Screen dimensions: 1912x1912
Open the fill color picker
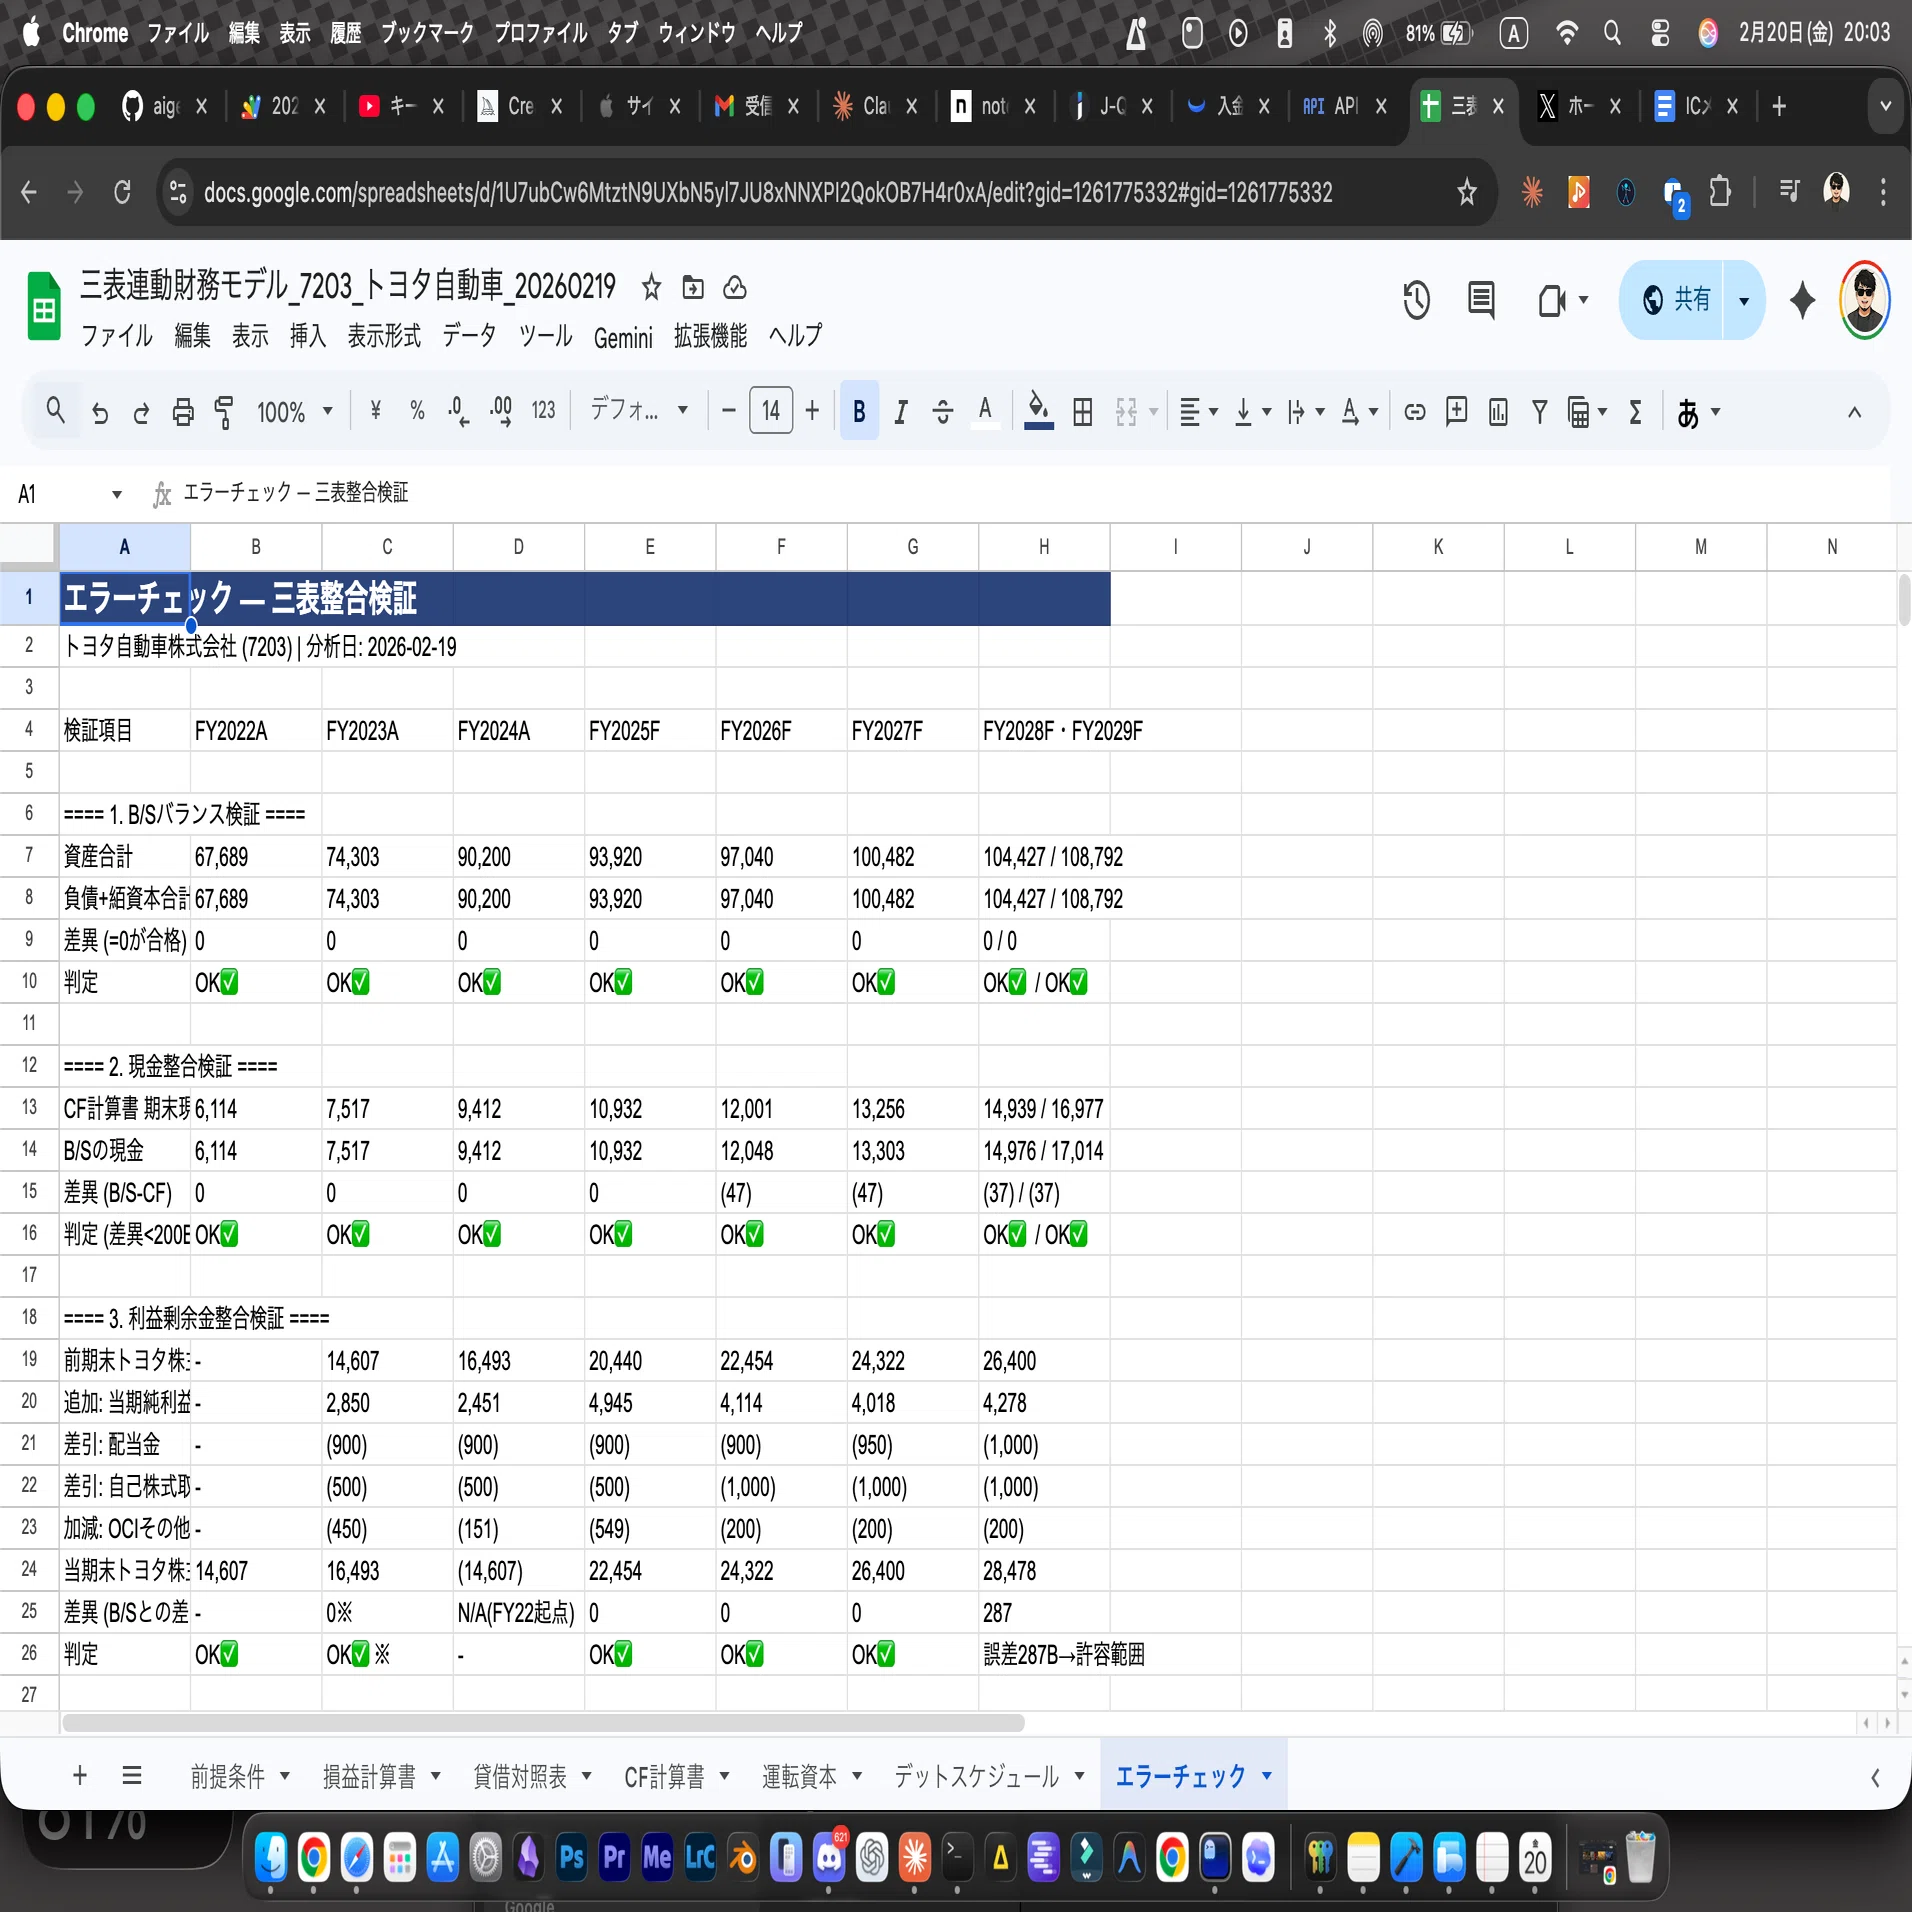click(x=1039, y=411)
